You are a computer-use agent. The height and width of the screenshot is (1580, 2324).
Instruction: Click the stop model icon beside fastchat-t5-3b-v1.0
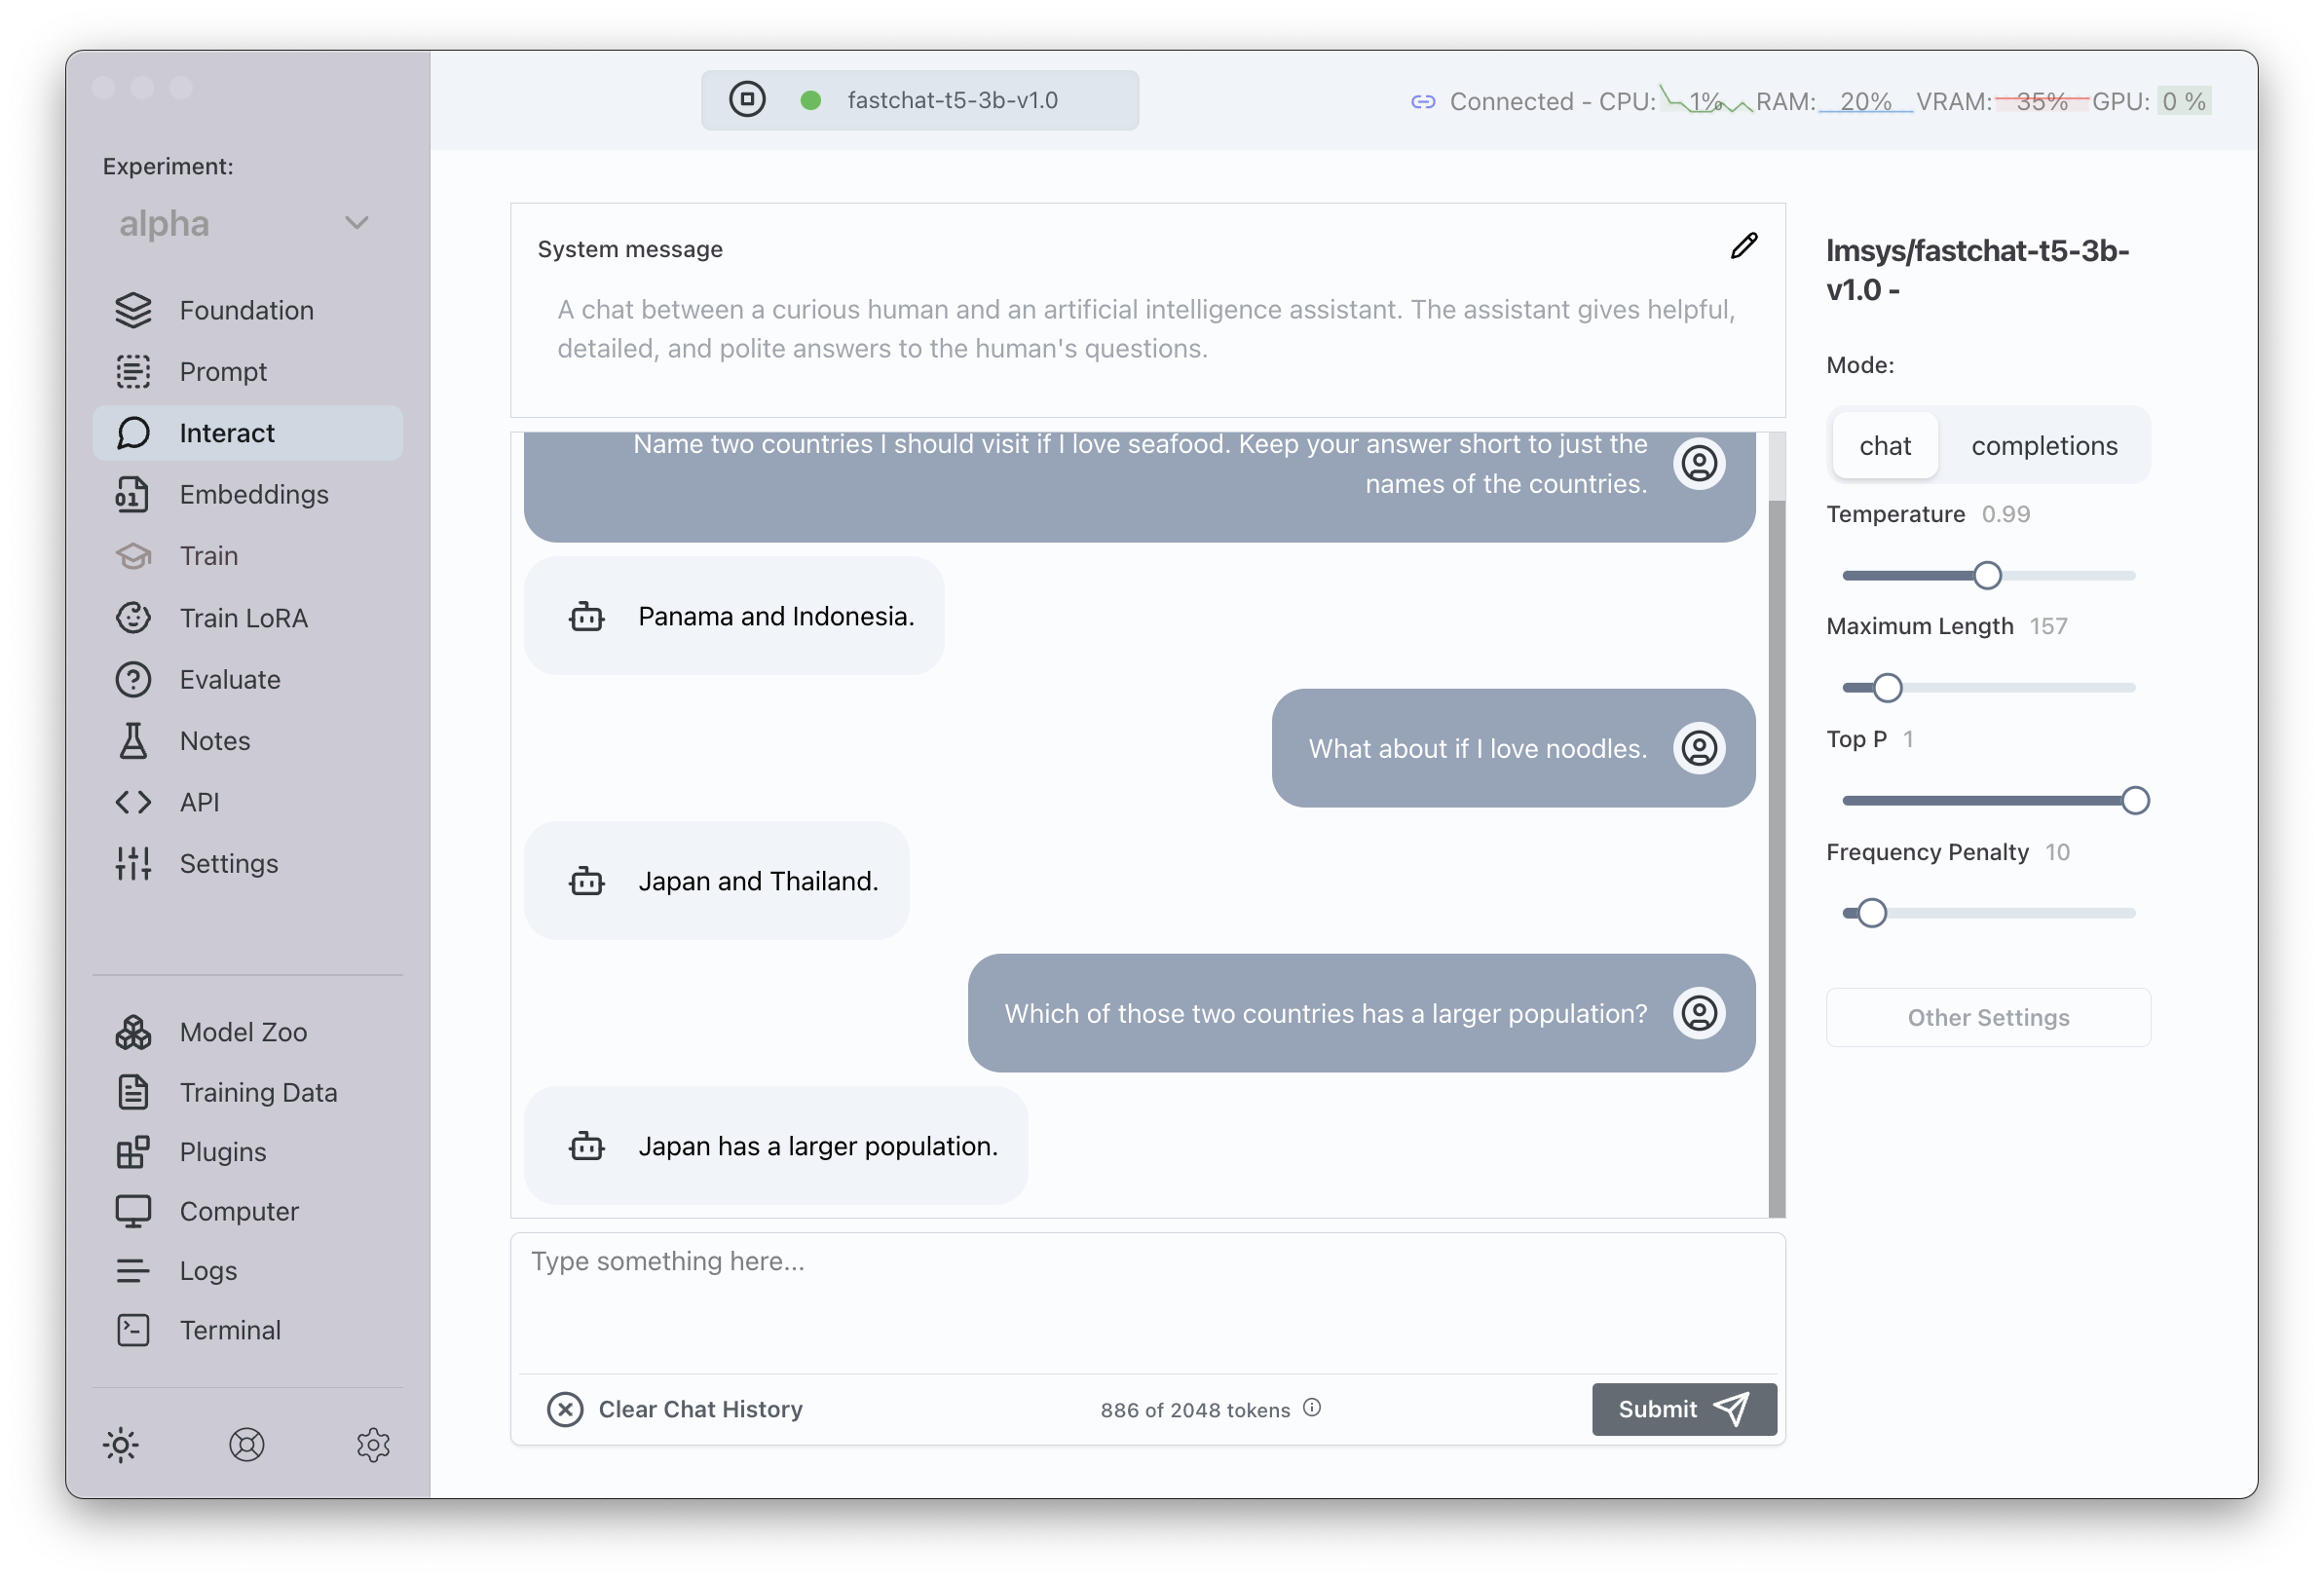(747, 100)
